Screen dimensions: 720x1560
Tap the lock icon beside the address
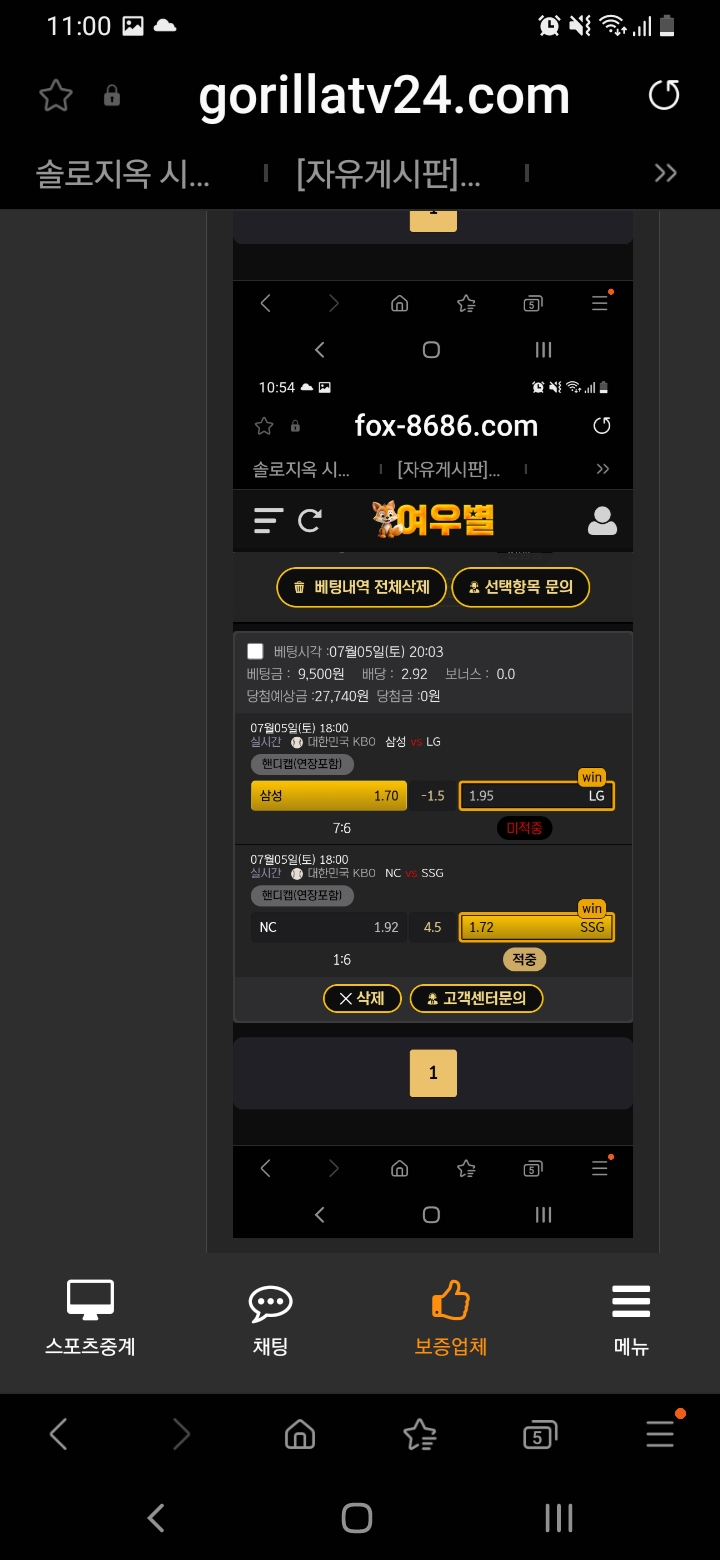pyautogui.click(x=112, y=96)
